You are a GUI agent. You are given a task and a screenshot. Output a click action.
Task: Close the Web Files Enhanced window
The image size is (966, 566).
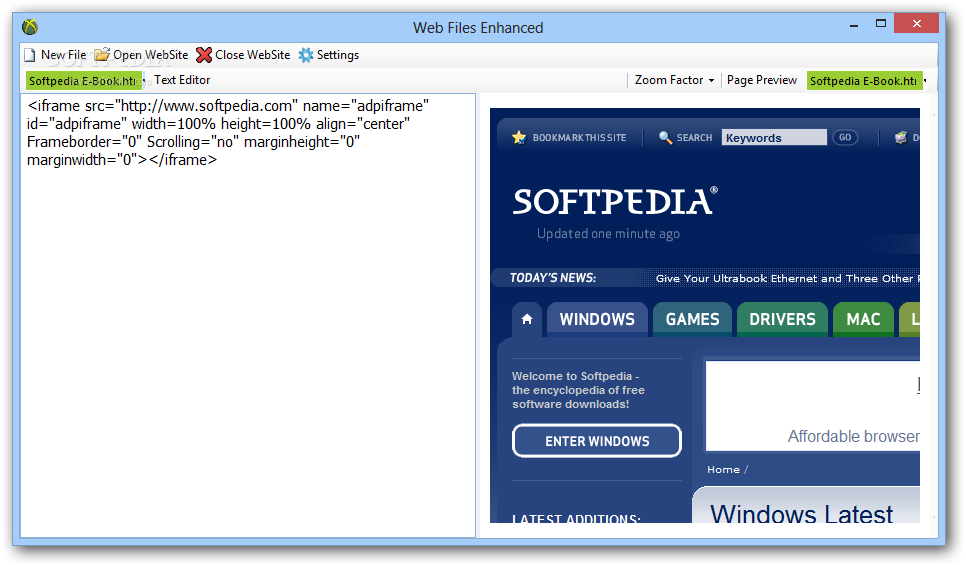[917, 23]
